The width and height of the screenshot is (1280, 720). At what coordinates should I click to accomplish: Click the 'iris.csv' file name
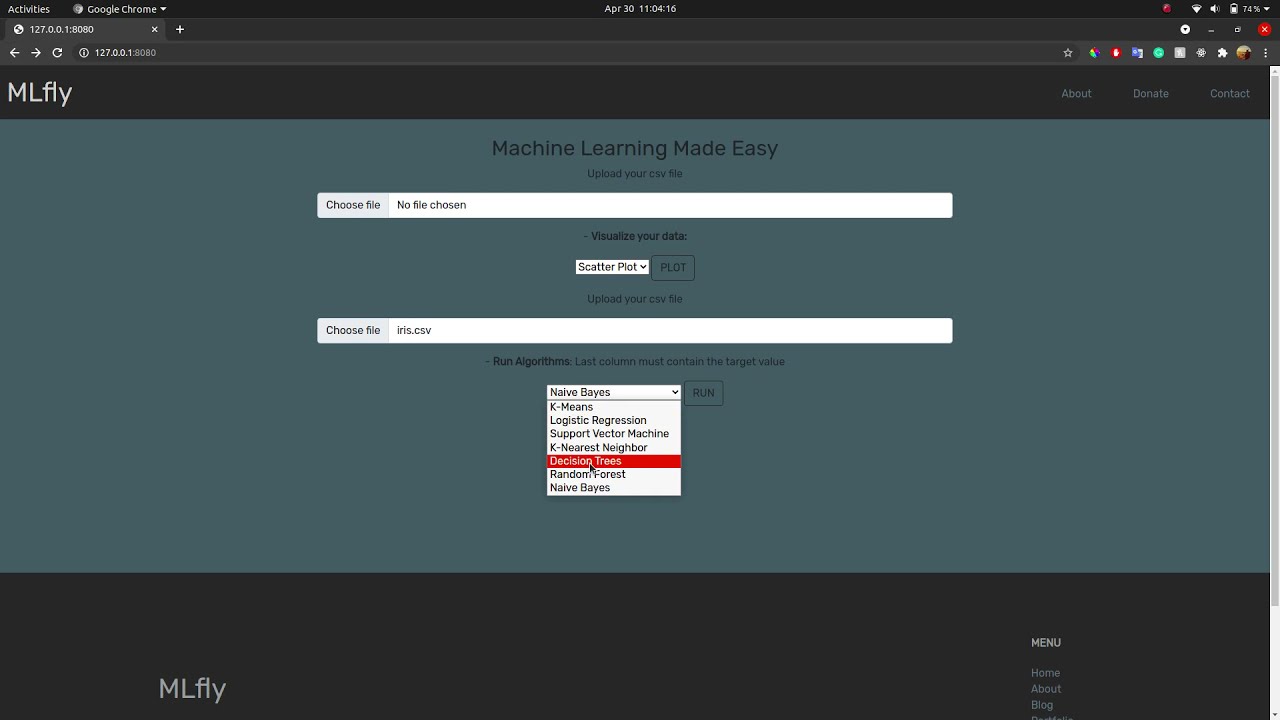[x=414, y=331]
